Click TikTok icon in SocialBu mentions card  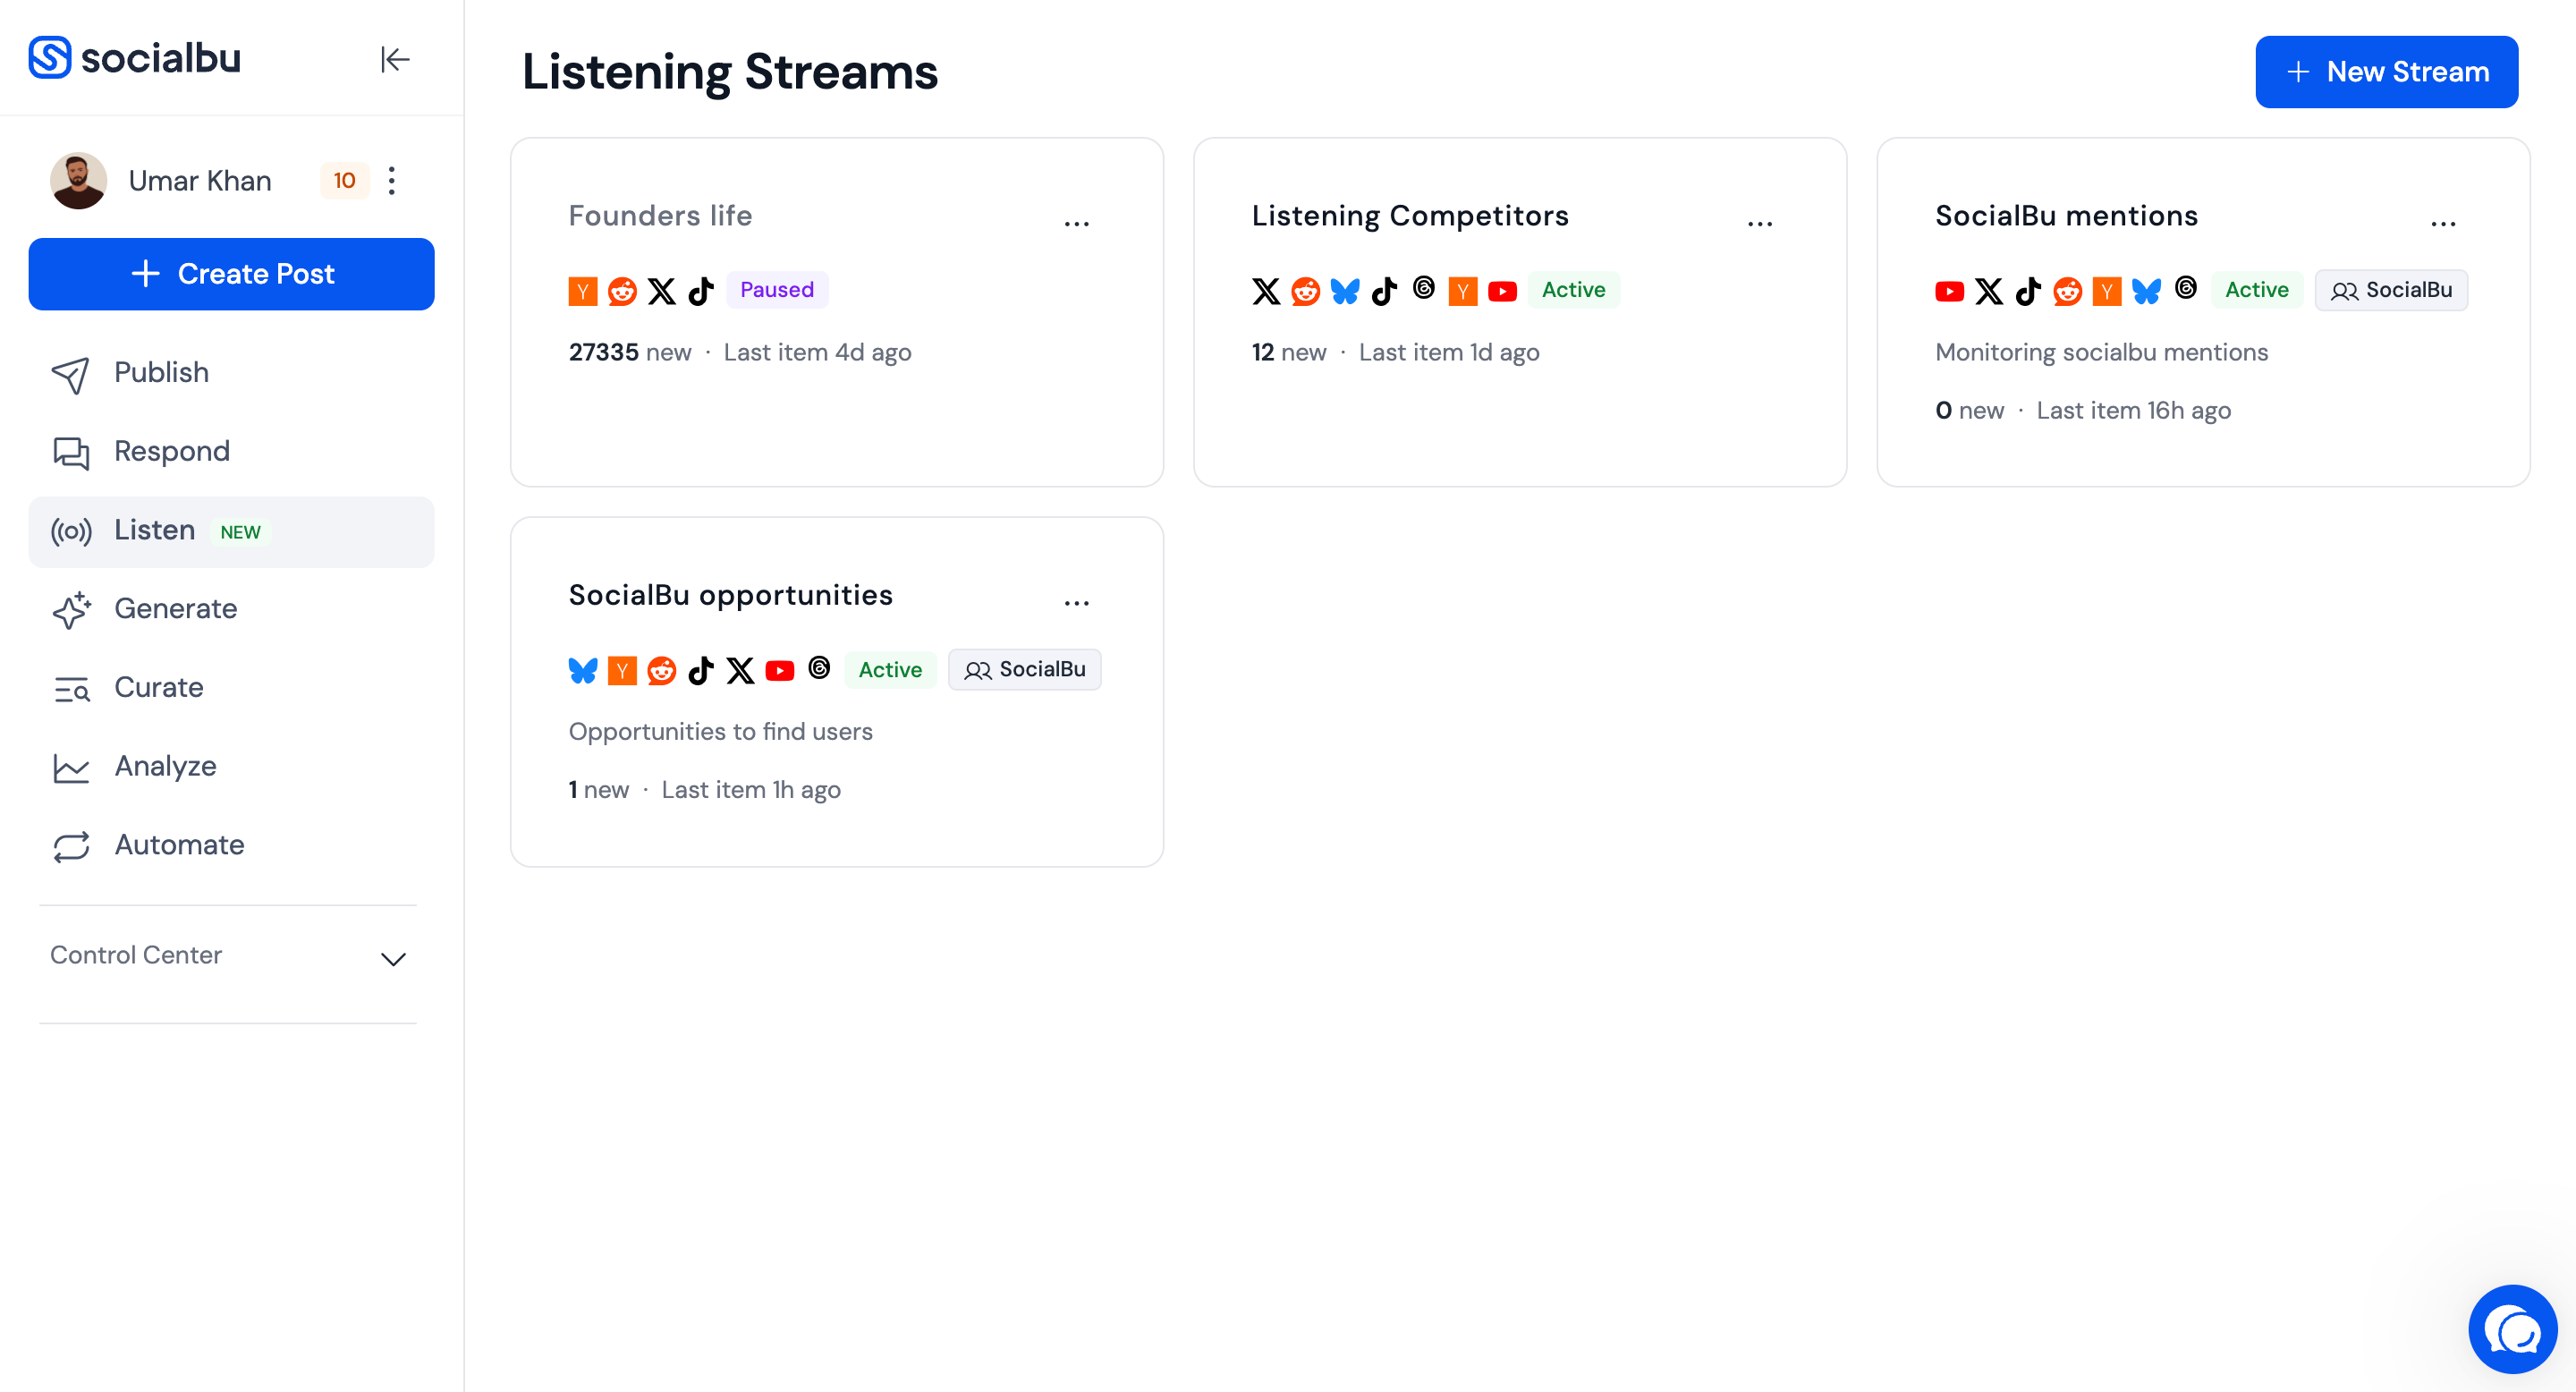(x=2028, y=291)
